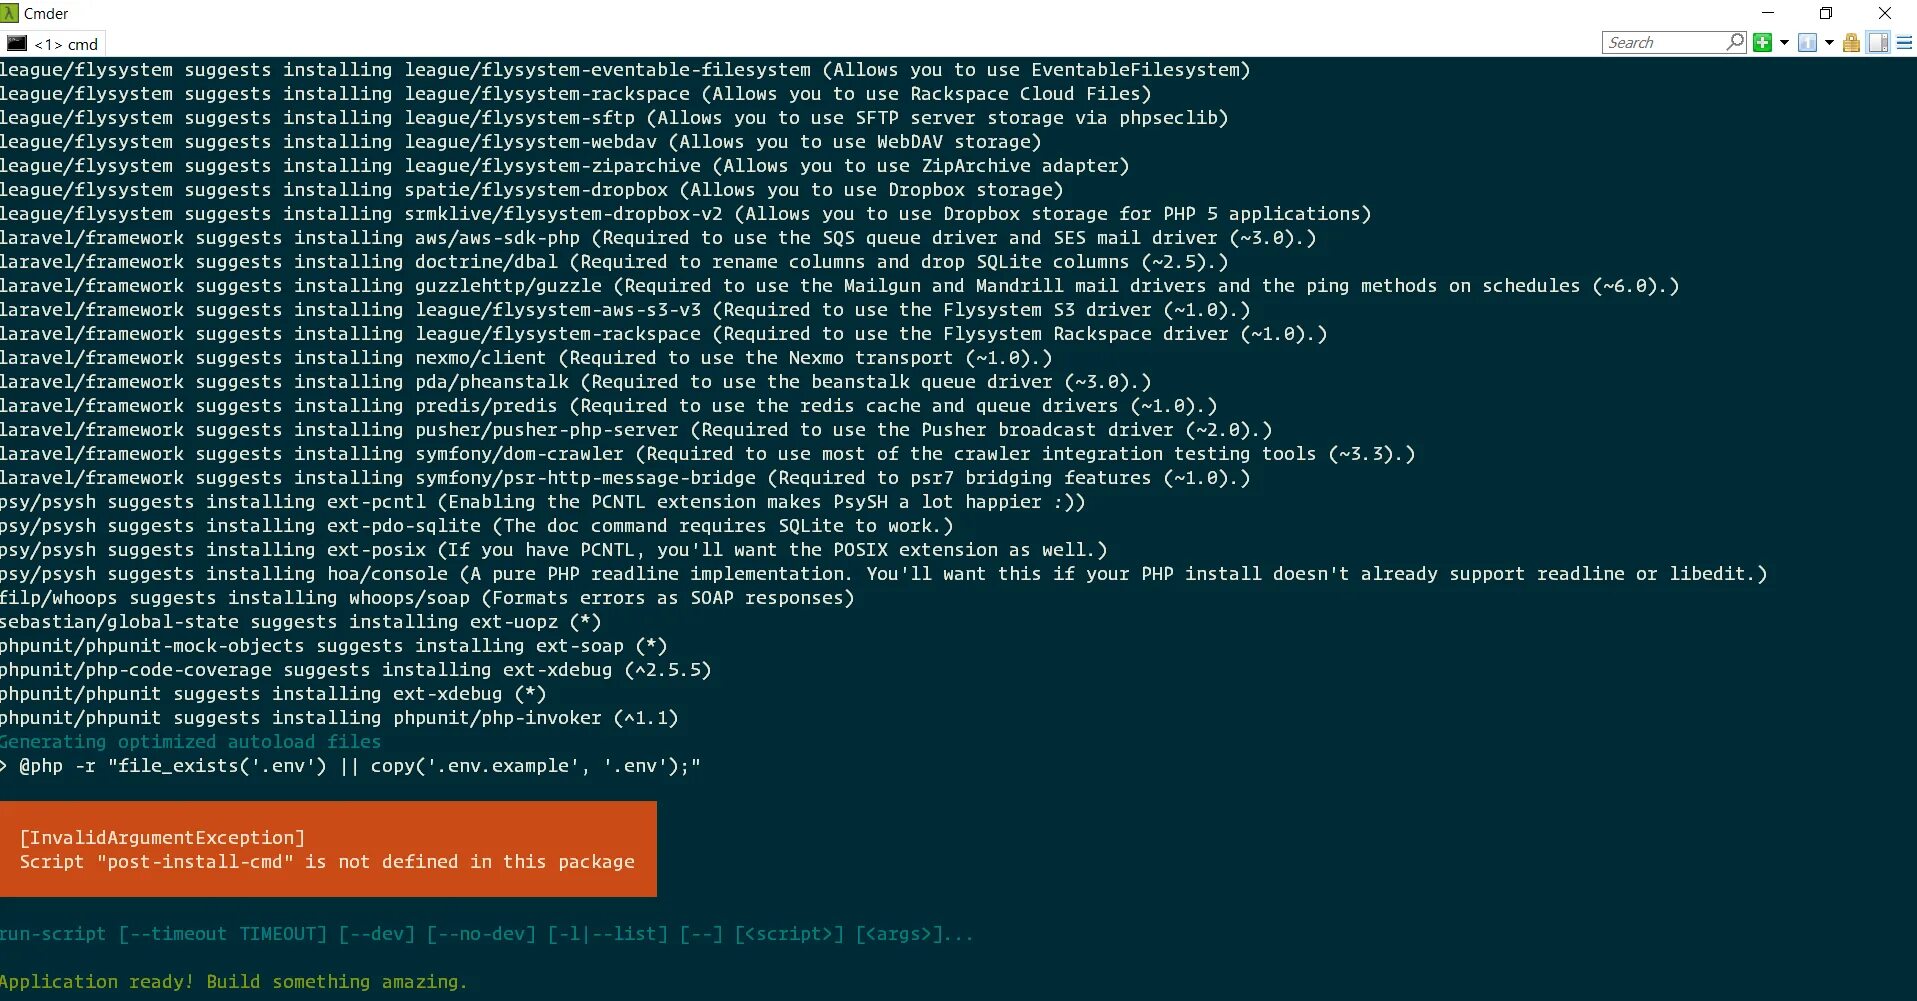Click line suggesting guzzlehttp/guzzle
This screenshot has width=1917, height=1001.
pos(839,286)
